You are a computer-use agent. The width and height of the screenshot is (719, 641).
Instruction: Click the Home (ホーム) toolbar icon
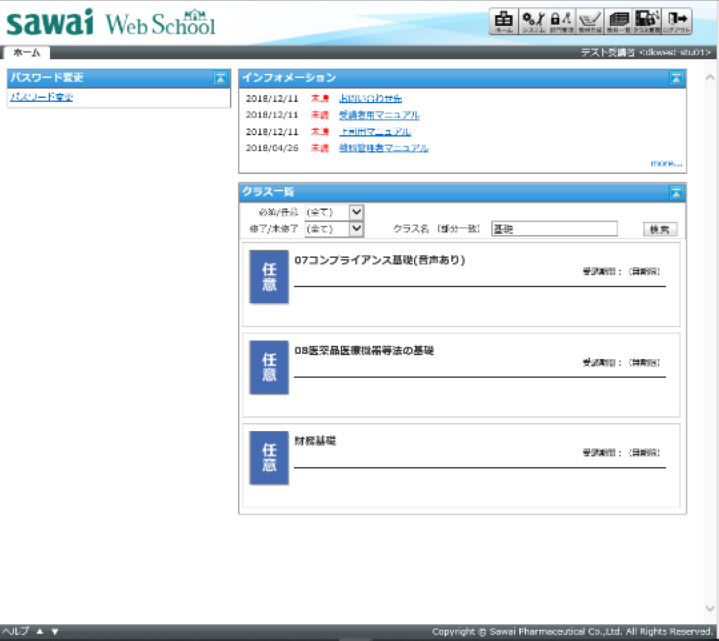point(504,21)
